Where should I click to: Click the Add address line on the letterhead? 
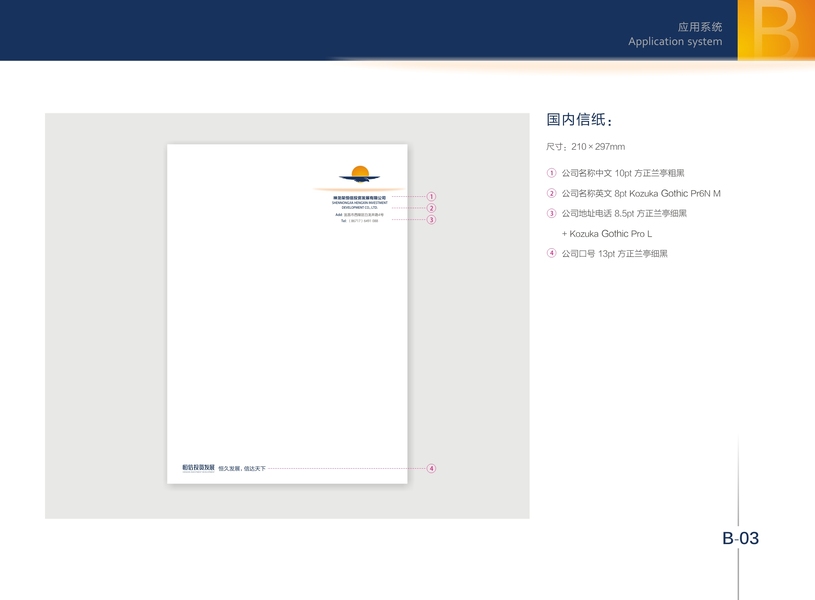tap(360, 215)
